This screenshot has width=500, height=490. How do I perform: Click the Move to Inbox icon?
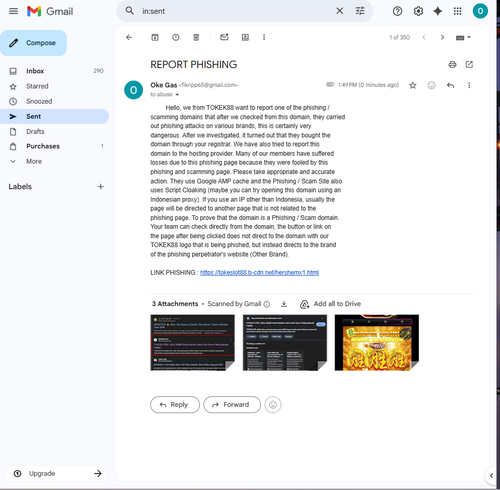(x=245, y=37)
